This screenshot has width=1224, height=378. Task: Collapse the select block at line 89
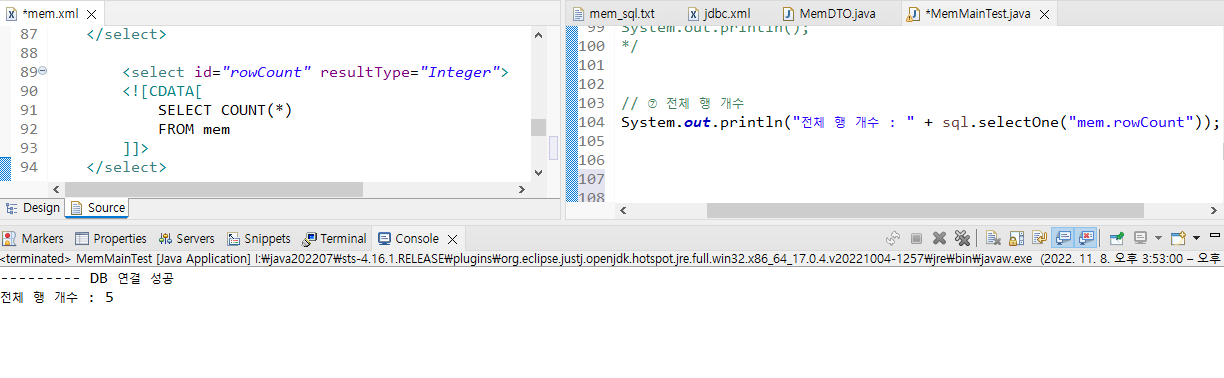[42, 72]
